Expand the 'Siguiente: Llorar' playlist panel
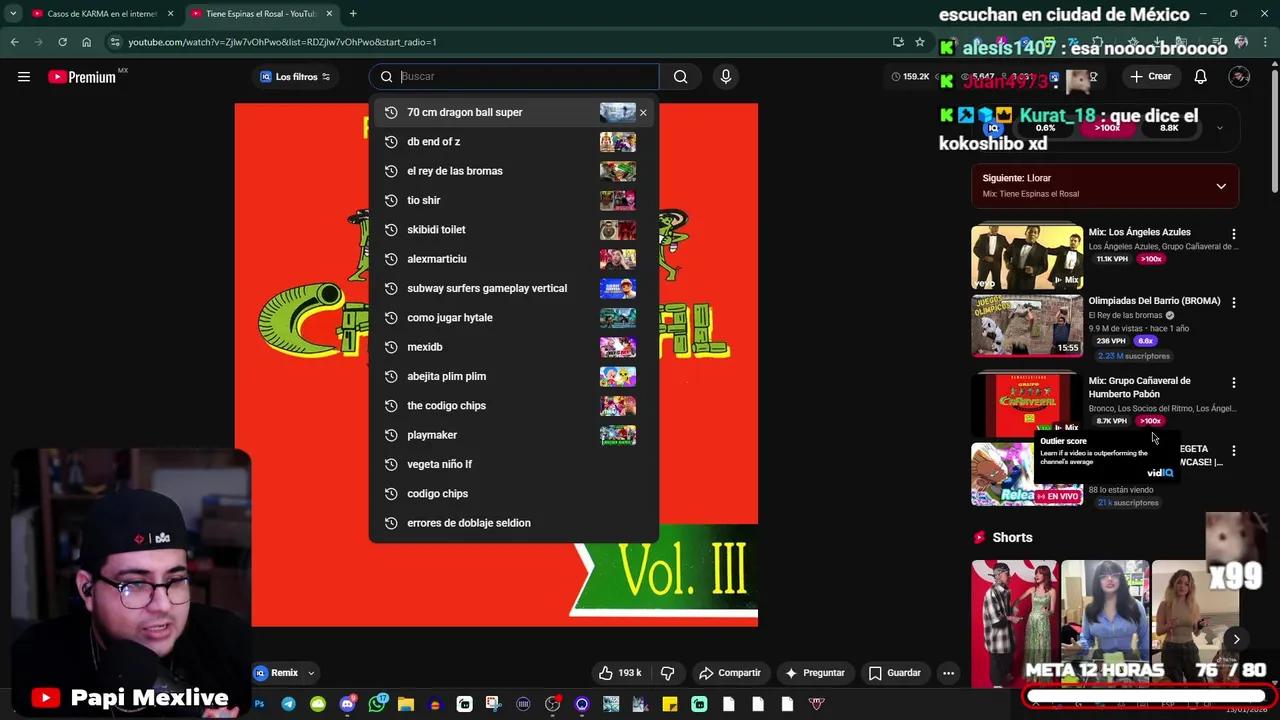Screen dimensions: 1280x720 tap(1221, 186)
